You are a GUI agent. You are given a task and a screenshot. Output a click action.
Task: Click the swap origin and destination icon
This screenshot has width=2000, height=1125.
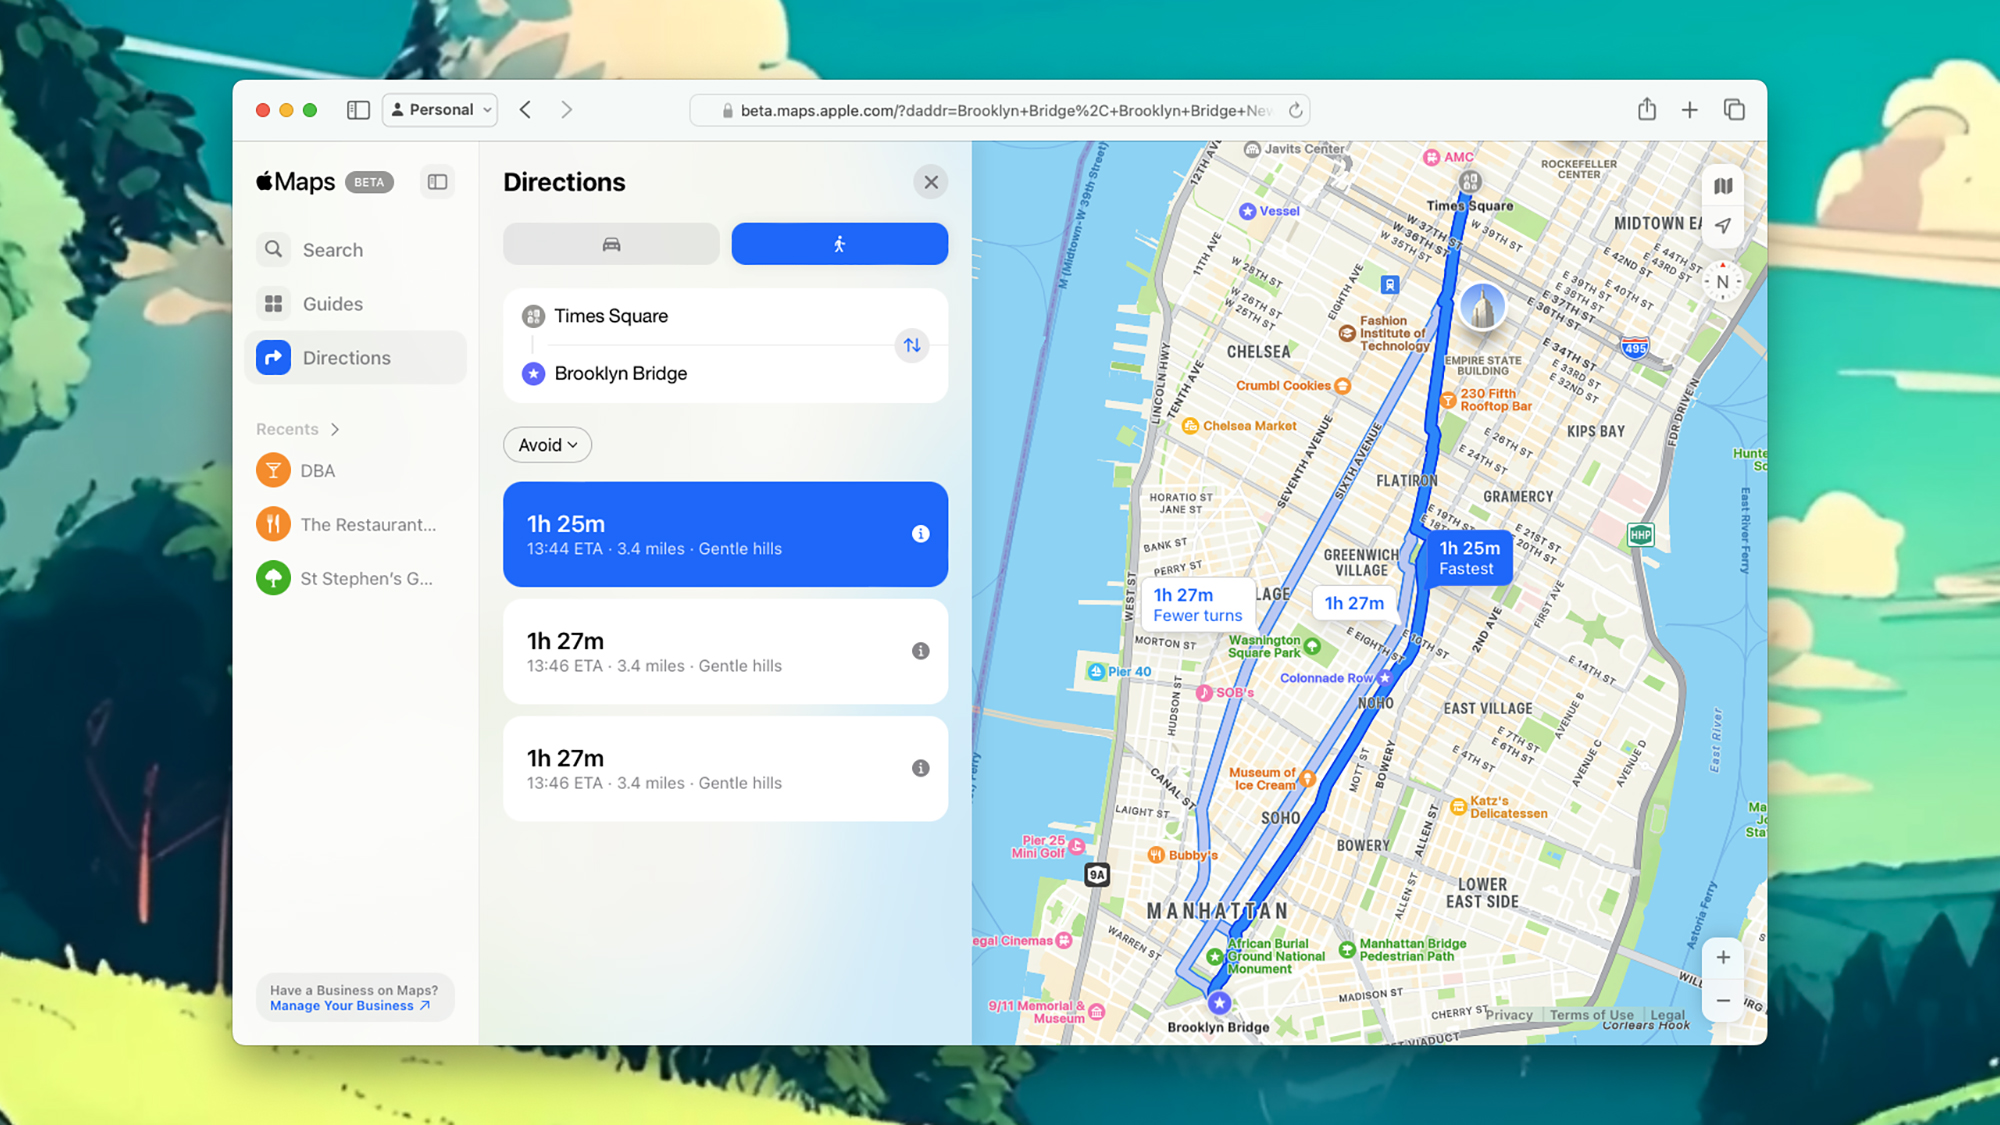pyautogui.click(x=911, y=345)
